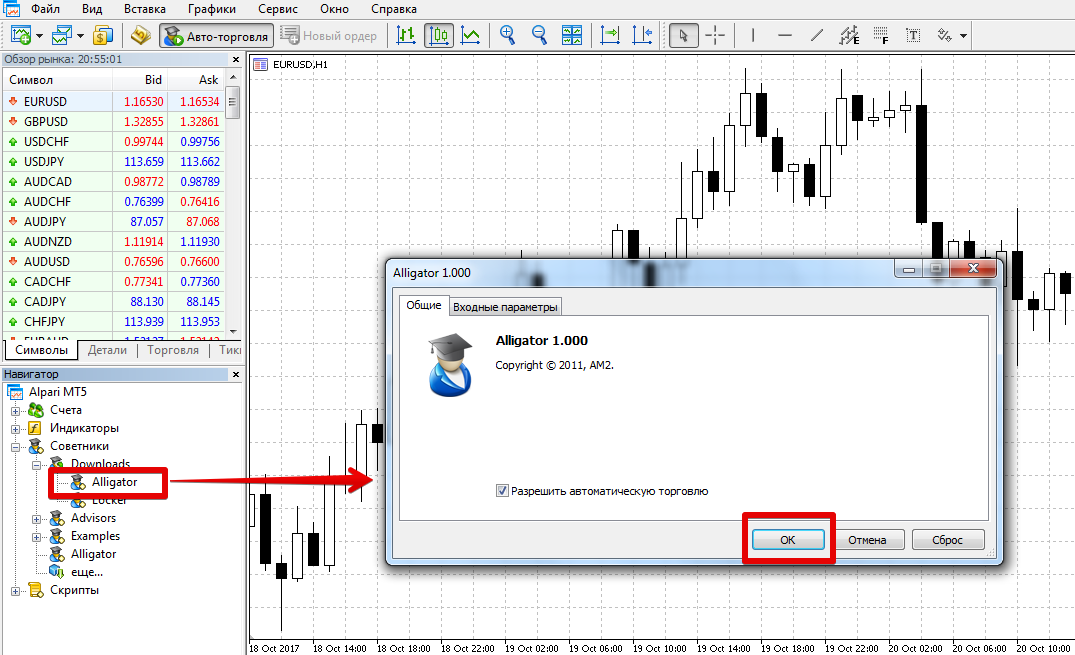Expand the Скрипты tree node
Image resolution: width=1075 pixels, height=655 pixels.
coord(16,590)
